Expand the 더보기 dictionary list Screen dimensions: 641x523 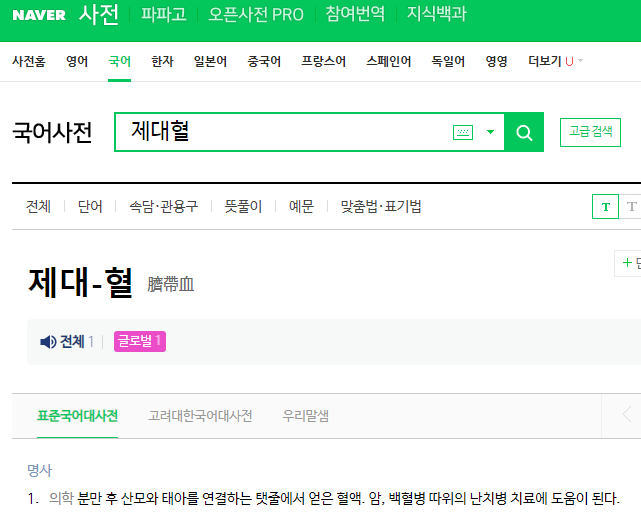click(x=555, y=61)
